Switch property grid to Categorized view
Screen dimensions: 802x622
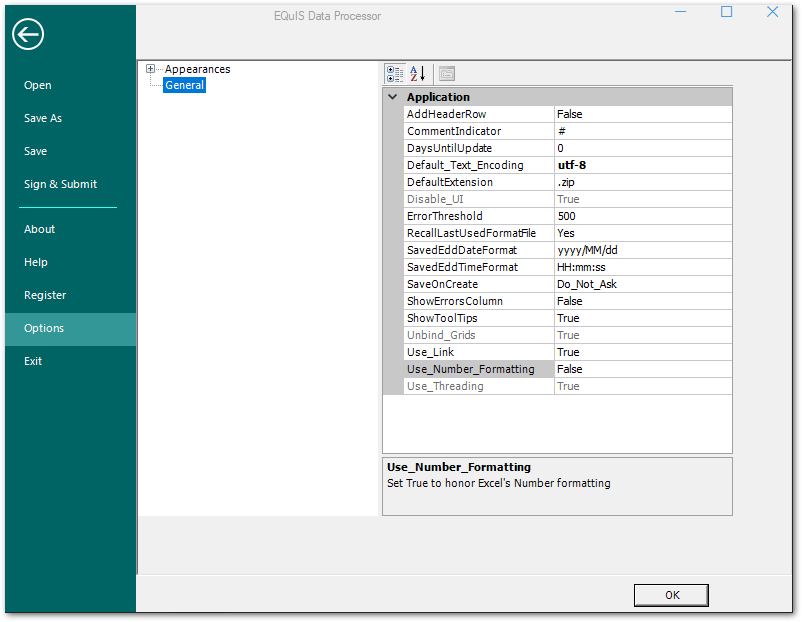(x=394, y=74)
